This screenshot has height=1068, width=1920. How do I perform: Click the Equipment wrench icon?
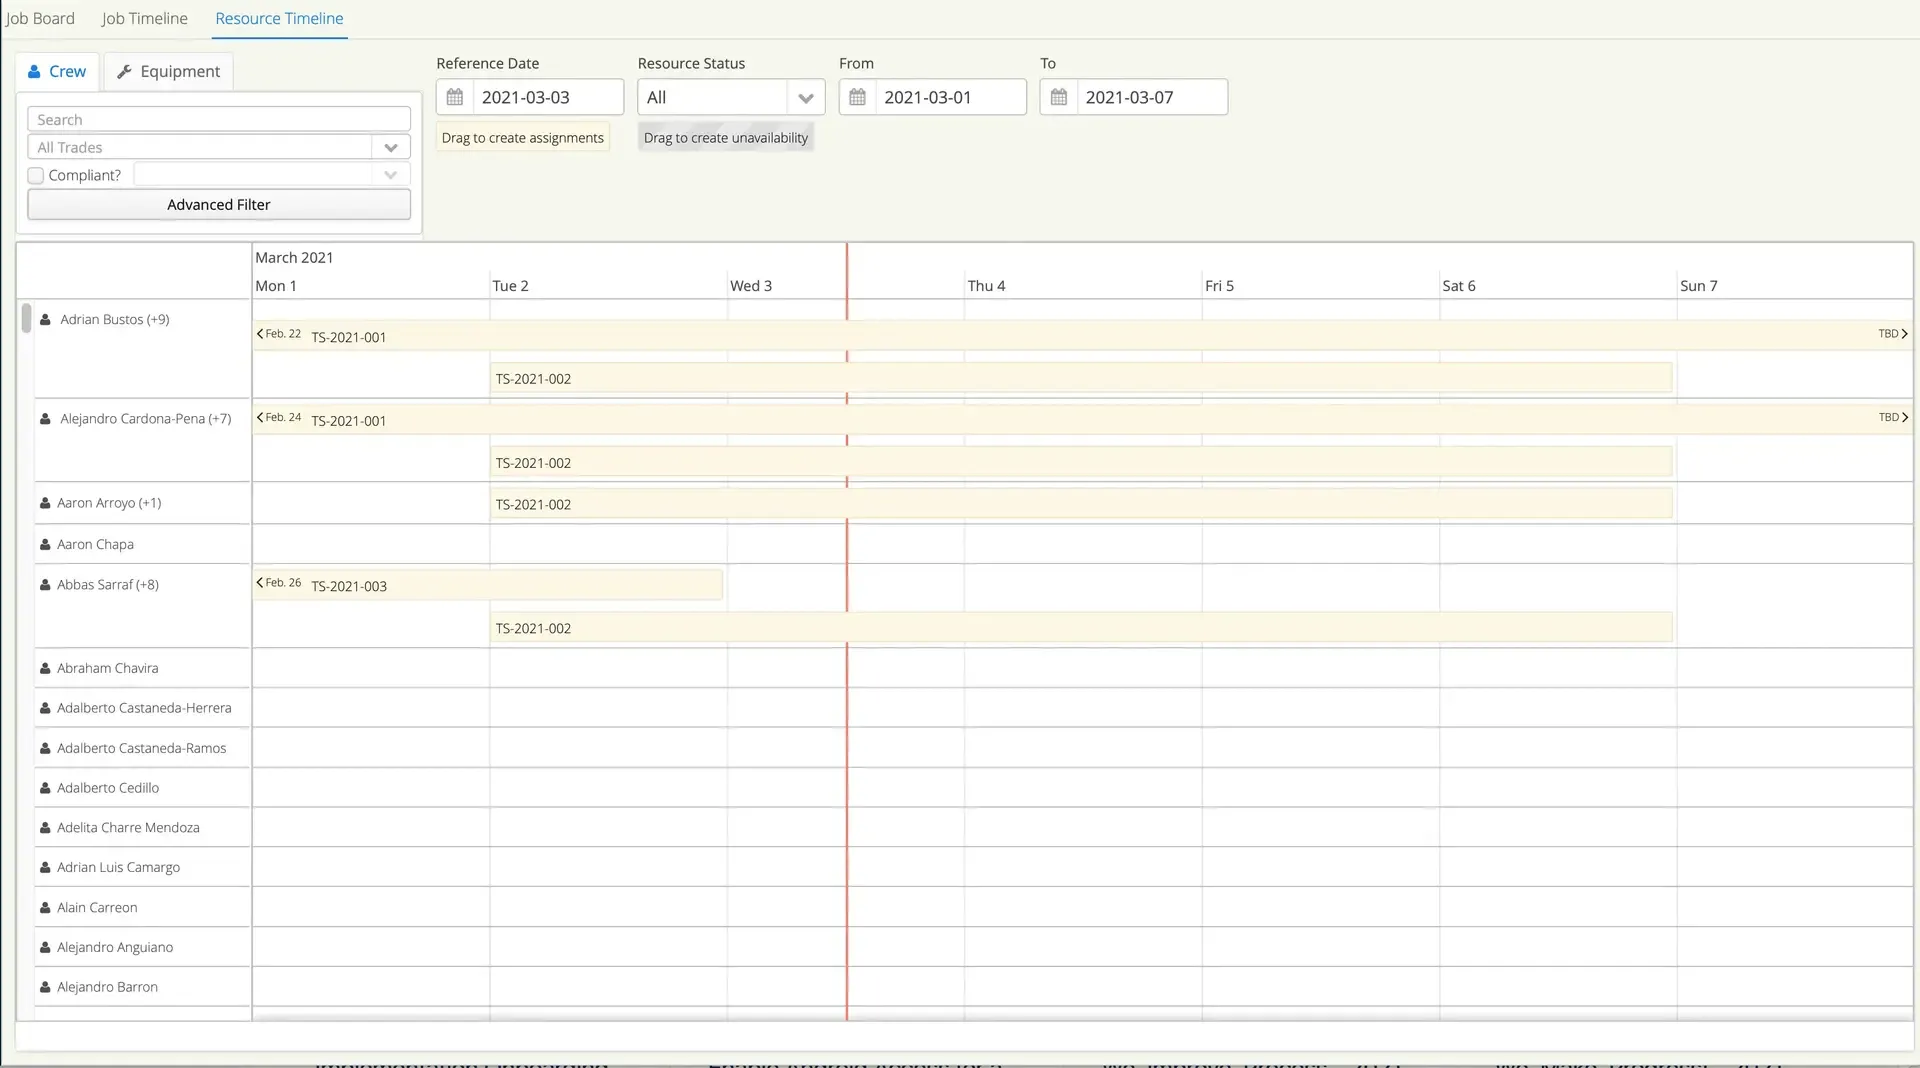coord(124,71)
